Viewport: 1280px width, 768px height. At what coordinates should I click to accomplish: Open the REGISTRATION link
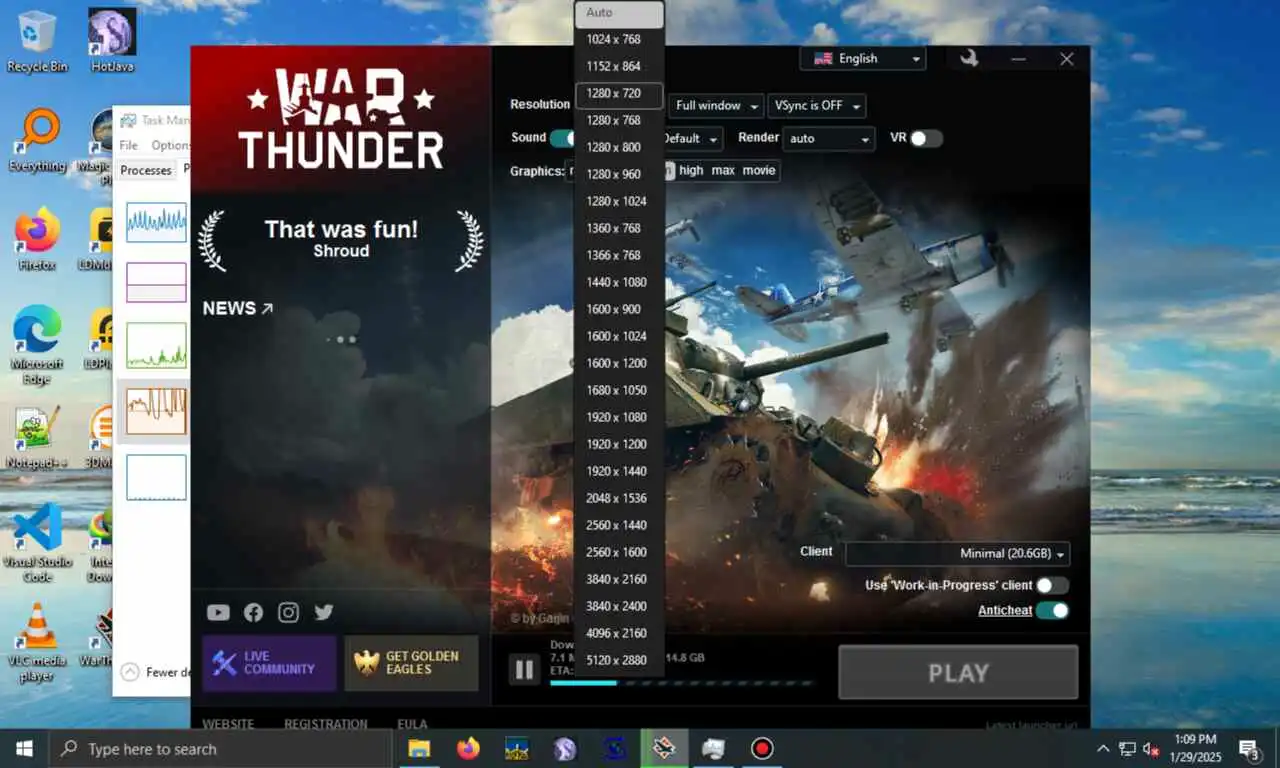pyautogui.click(x=326, y=724)
